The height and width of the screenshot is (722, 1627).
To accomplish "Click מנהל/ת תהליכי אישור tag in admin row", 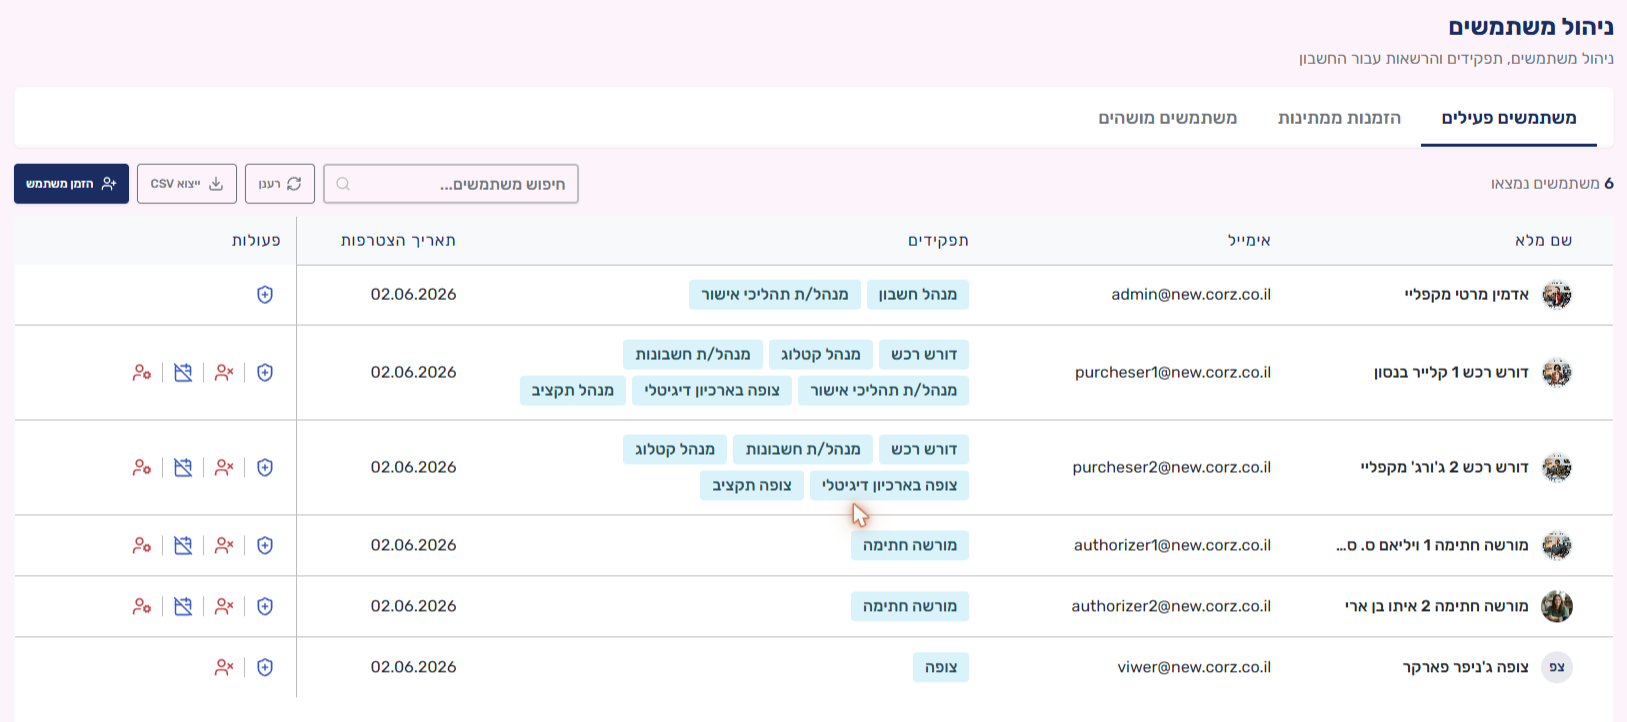I will pyautogui.click(x=775, y=295).
